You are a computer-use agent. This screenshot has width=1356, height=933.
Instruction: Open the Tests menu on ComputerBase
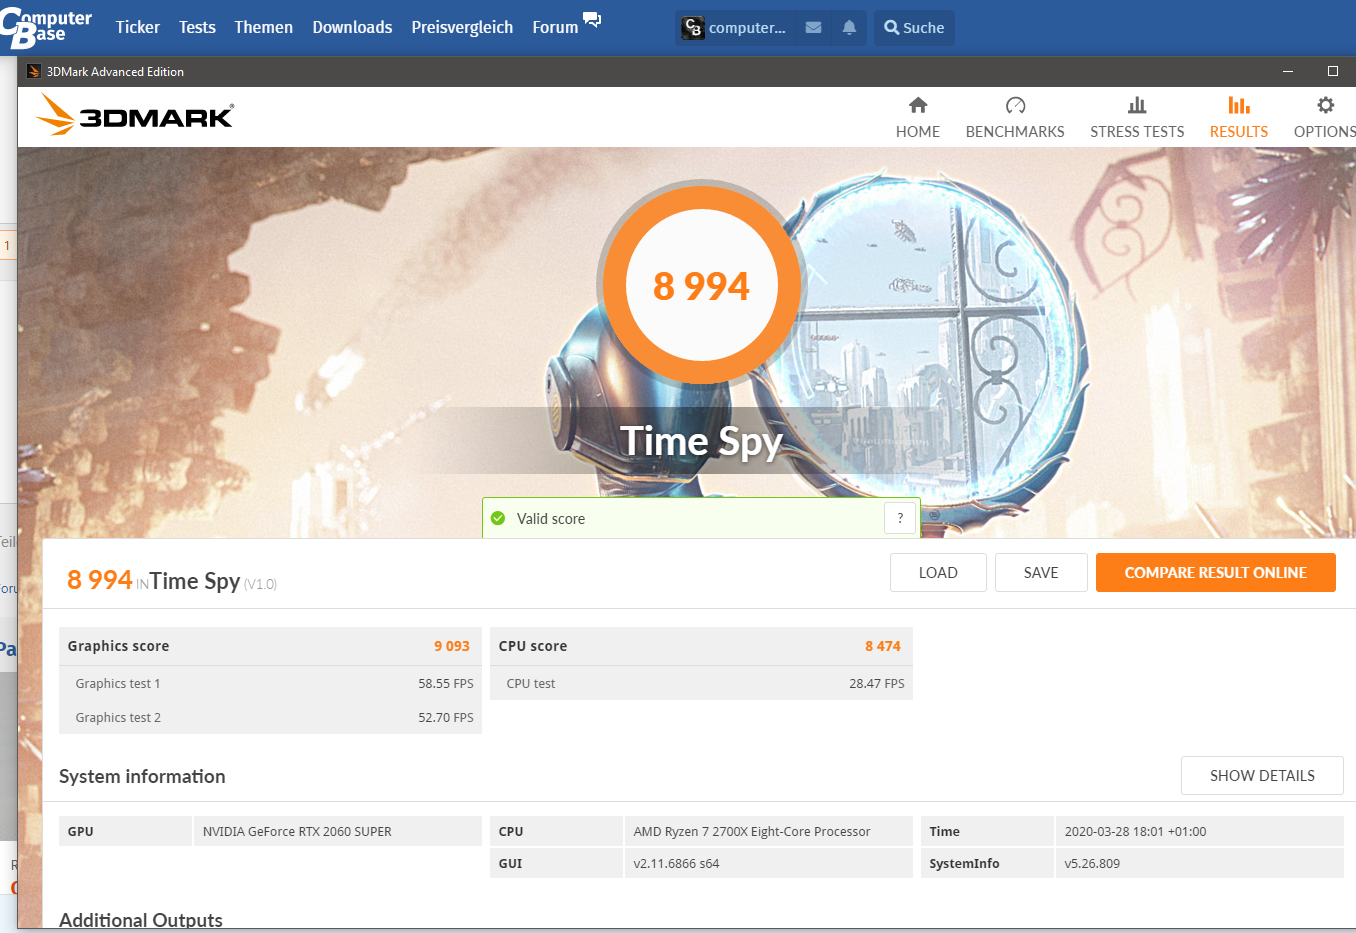click(x=197, y=27)
